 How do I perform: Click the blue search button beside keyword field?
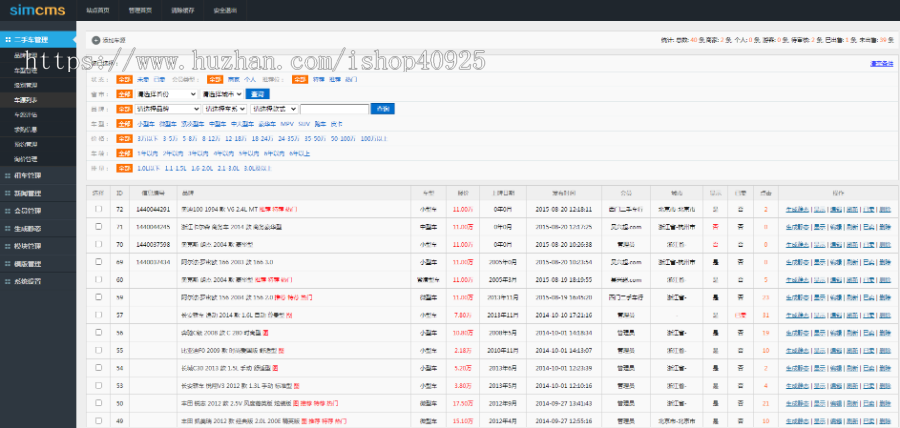click(381, 108)
